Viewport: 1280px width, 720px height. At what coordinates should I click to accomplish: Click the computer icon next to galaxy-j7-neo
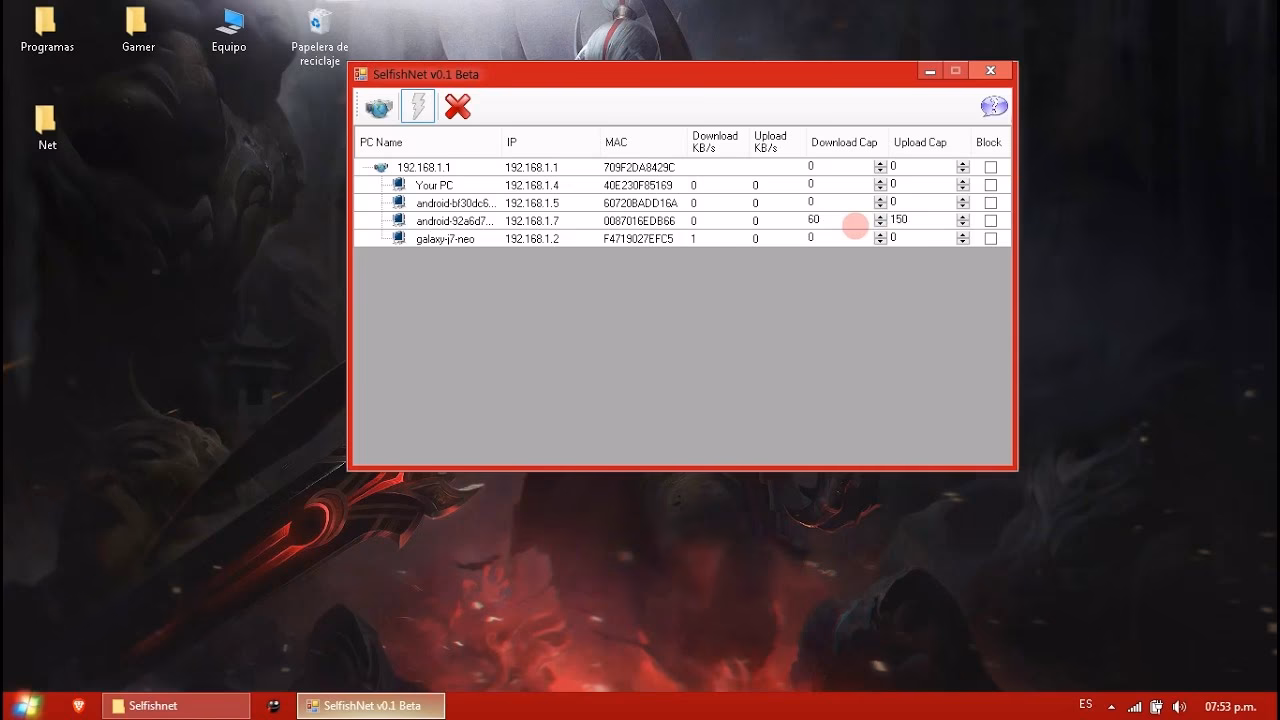click(399, 238)
